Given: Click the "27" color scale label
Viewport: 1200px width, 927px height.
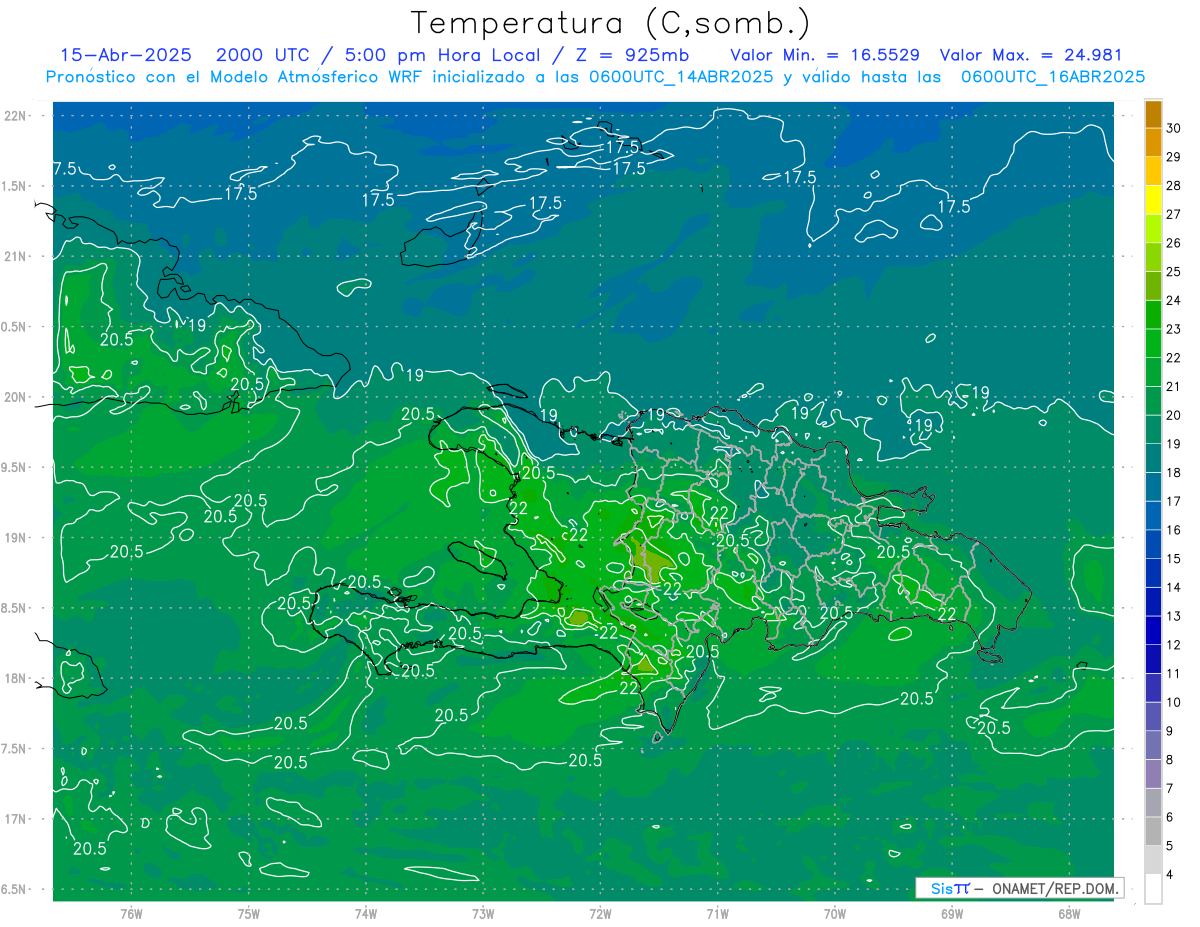Looking at the screenshot, I should [x=1173, y=214].
